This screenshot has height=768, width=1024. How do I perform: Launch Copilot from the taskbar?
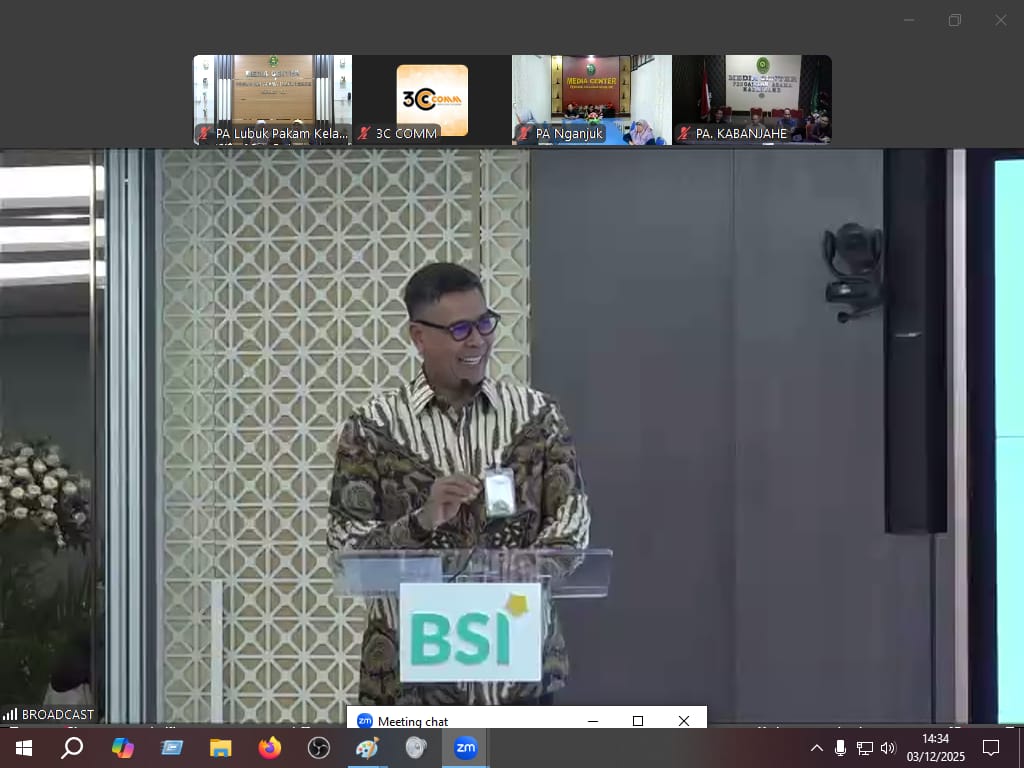pos(123,748)
